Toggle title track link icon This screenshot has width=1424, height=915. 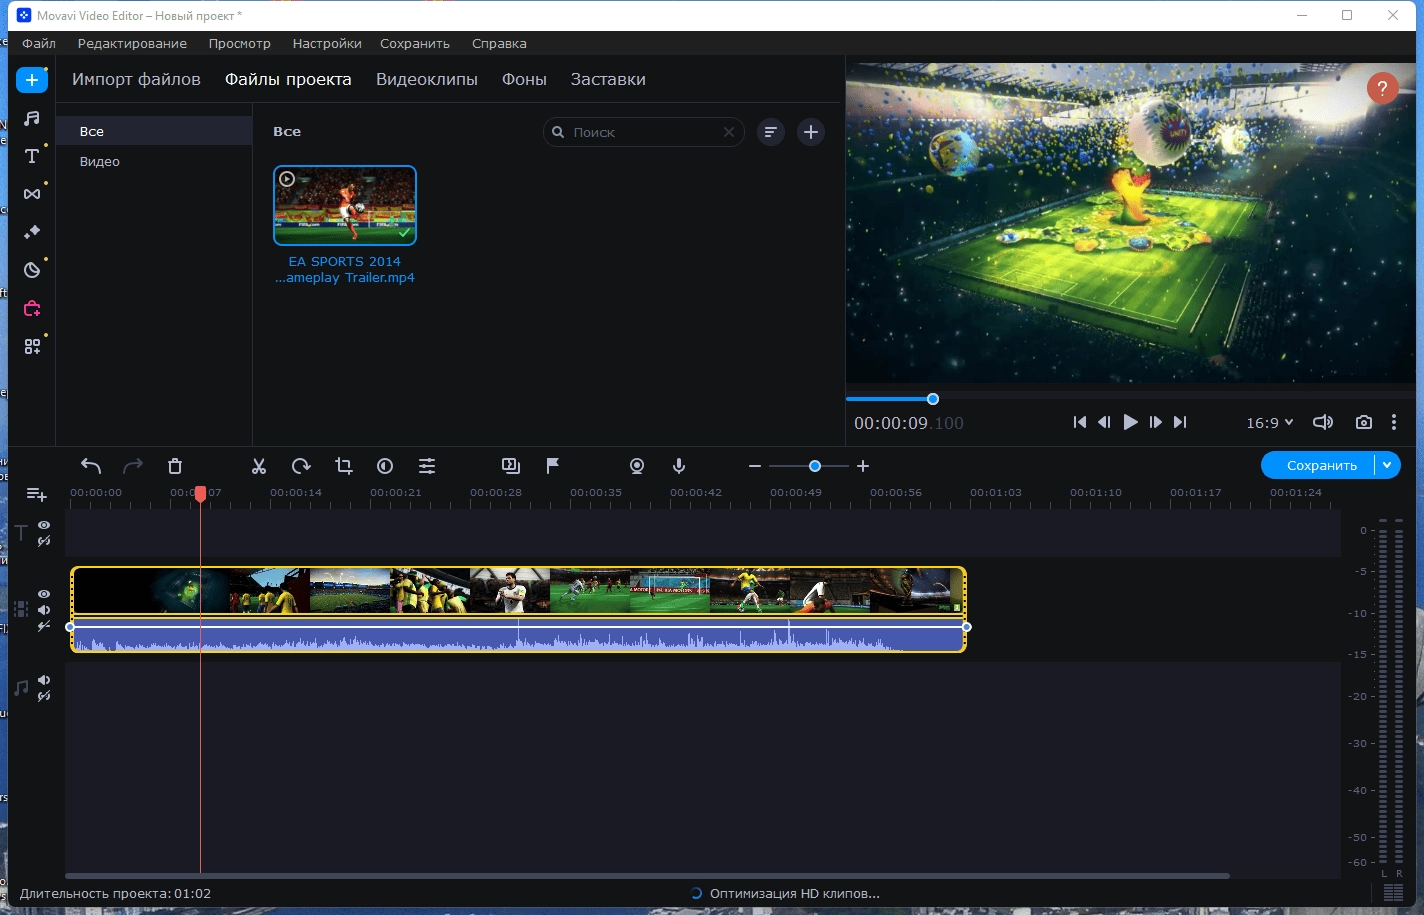pyautogui.click(x=44, y=541)
